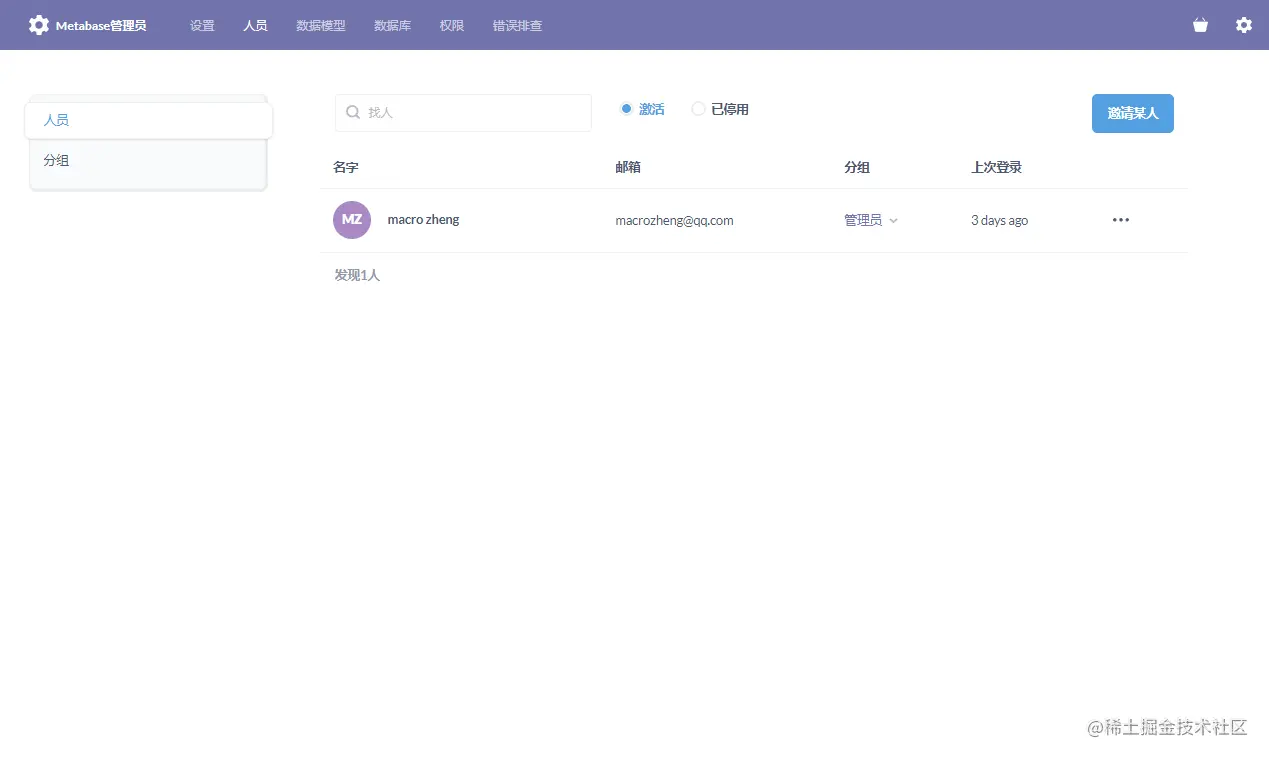Click the 发现1人 result count text
This screenshot has width=1269, height=759.
357,275
